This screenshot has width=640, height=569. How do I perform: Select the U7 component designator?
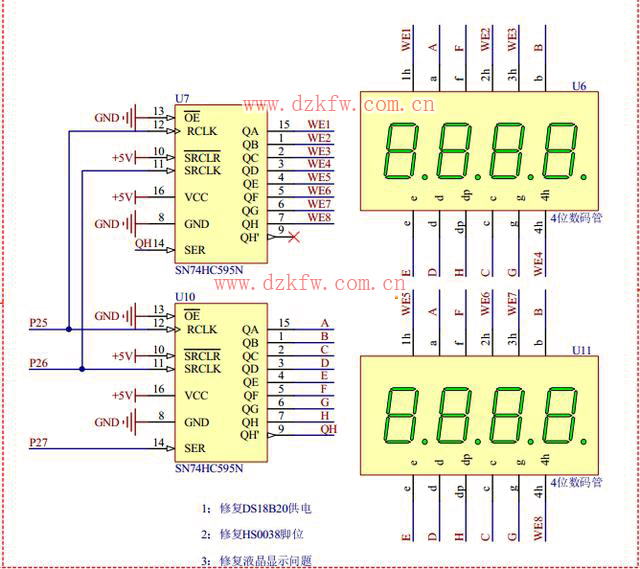coord(181,98)
